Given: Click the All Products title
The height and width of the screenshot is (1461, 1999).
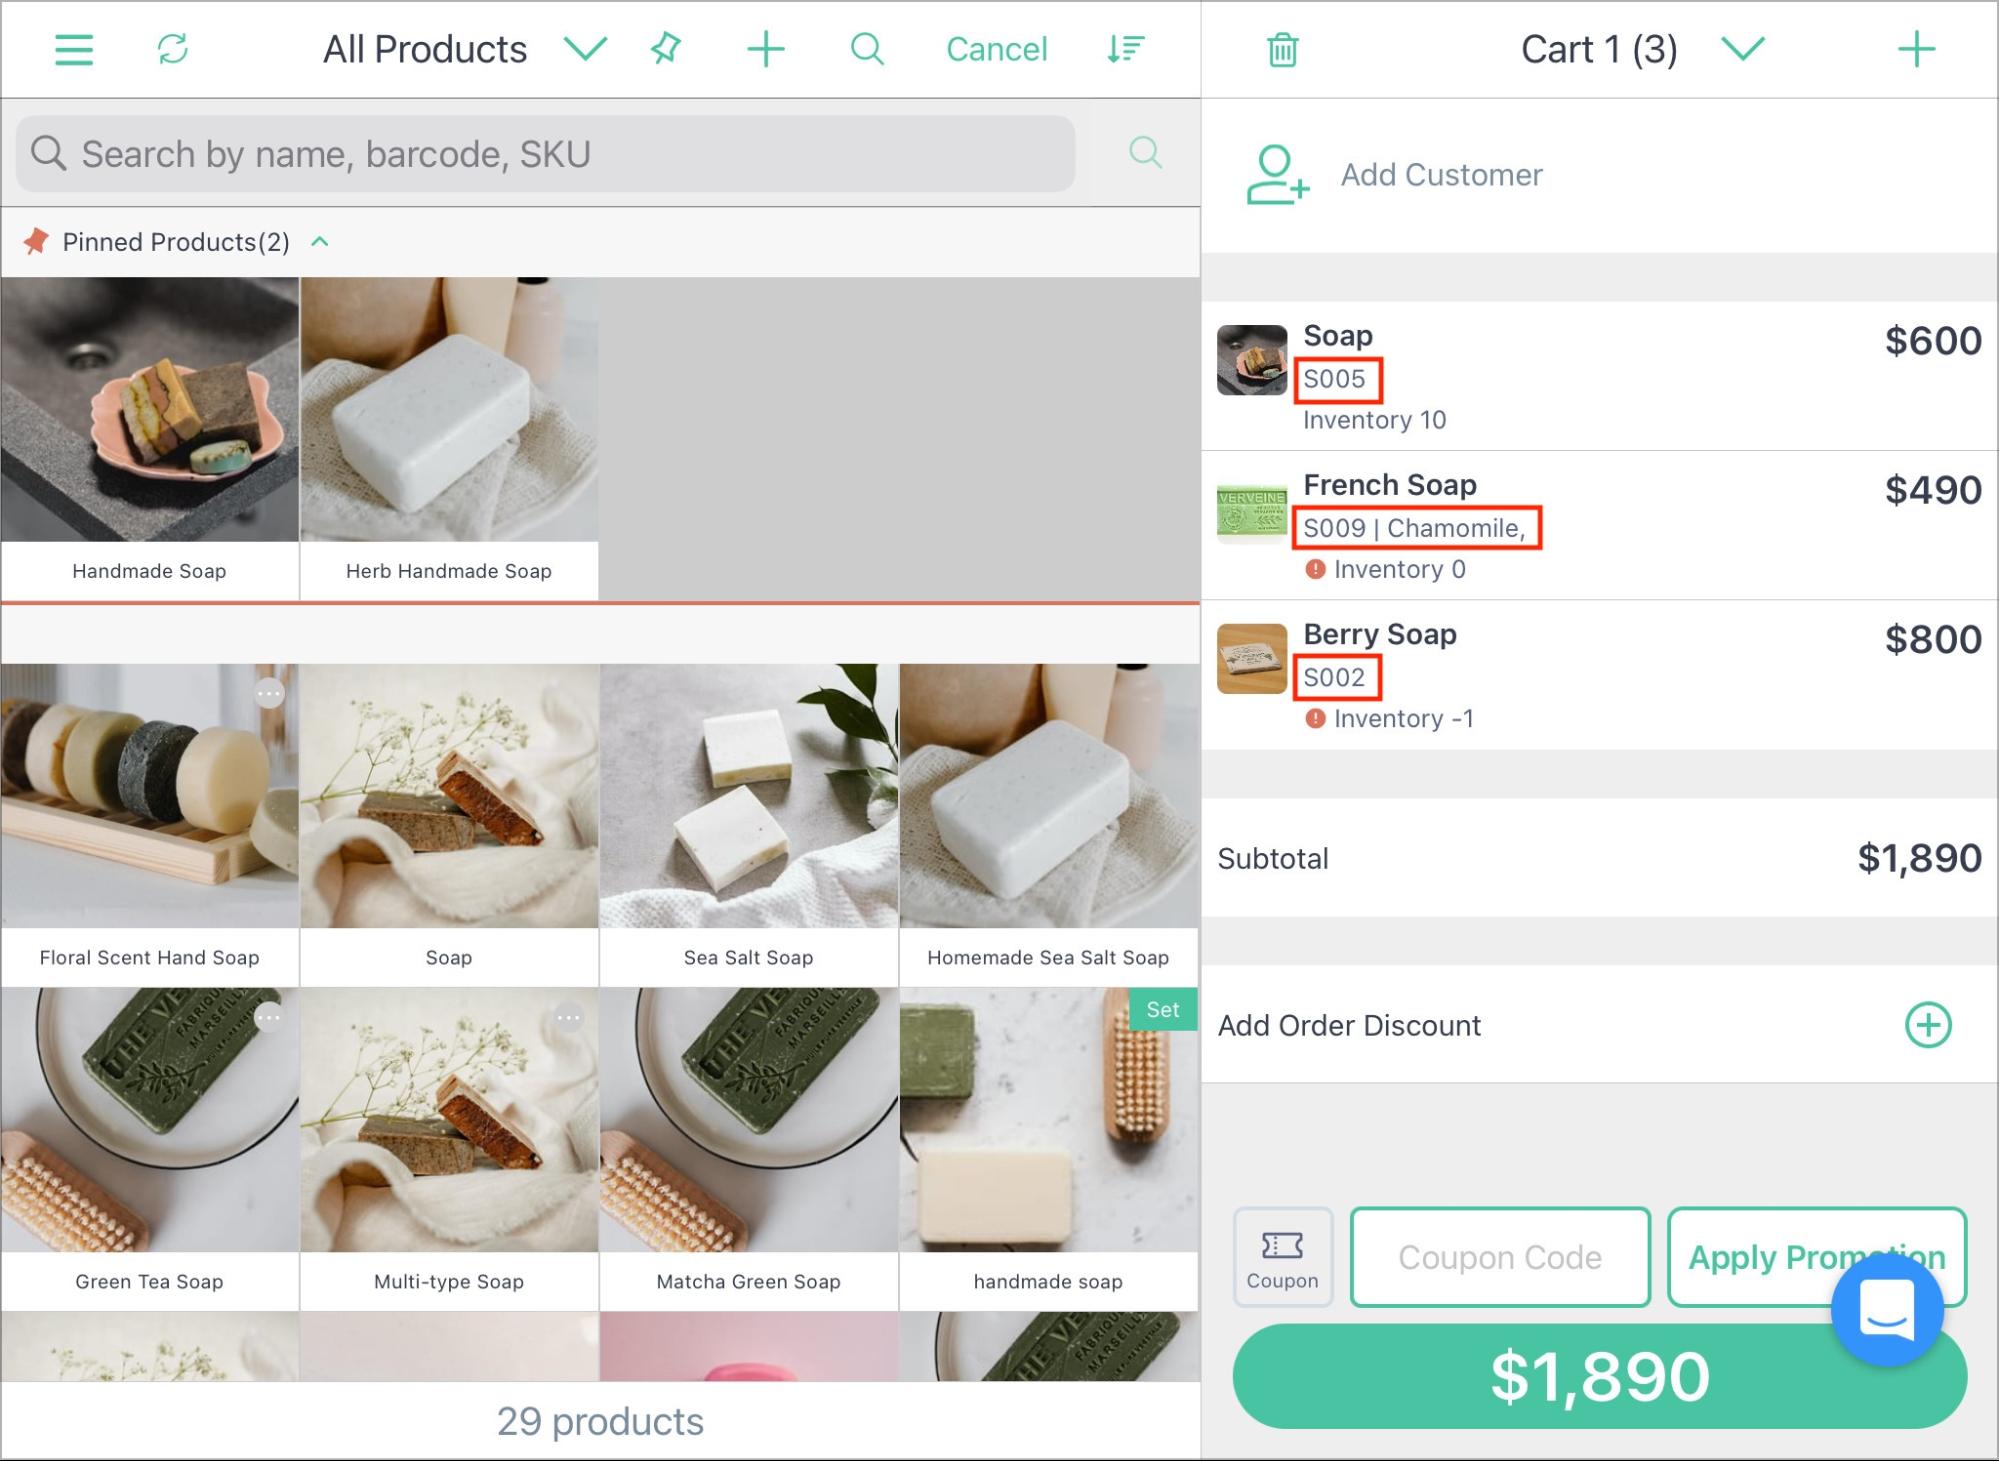Looking at the screenshot, I should pos(425,49).
